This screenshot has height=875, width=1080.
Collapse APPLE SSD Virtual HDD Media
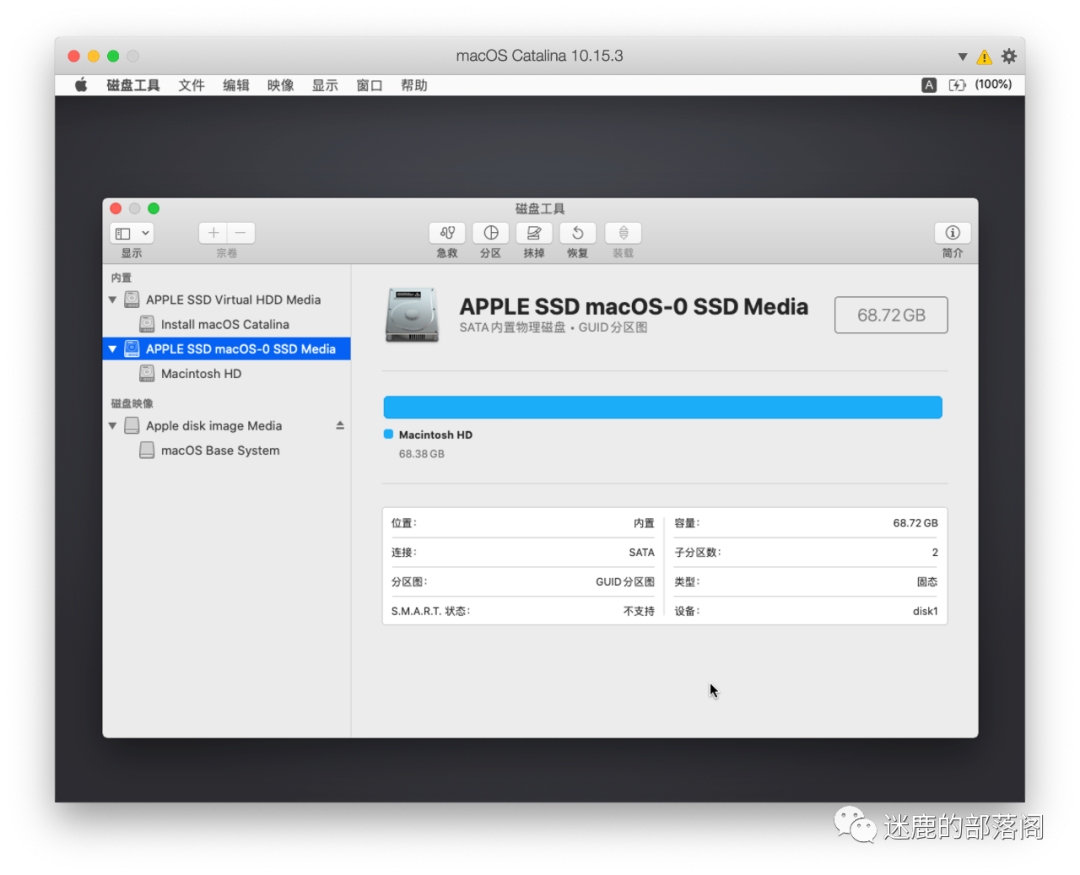tap(112, 300)
